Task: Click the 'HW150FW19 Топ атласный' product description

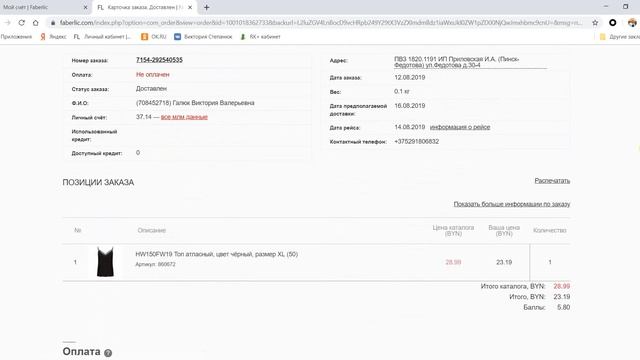Action: click(216, 254)
